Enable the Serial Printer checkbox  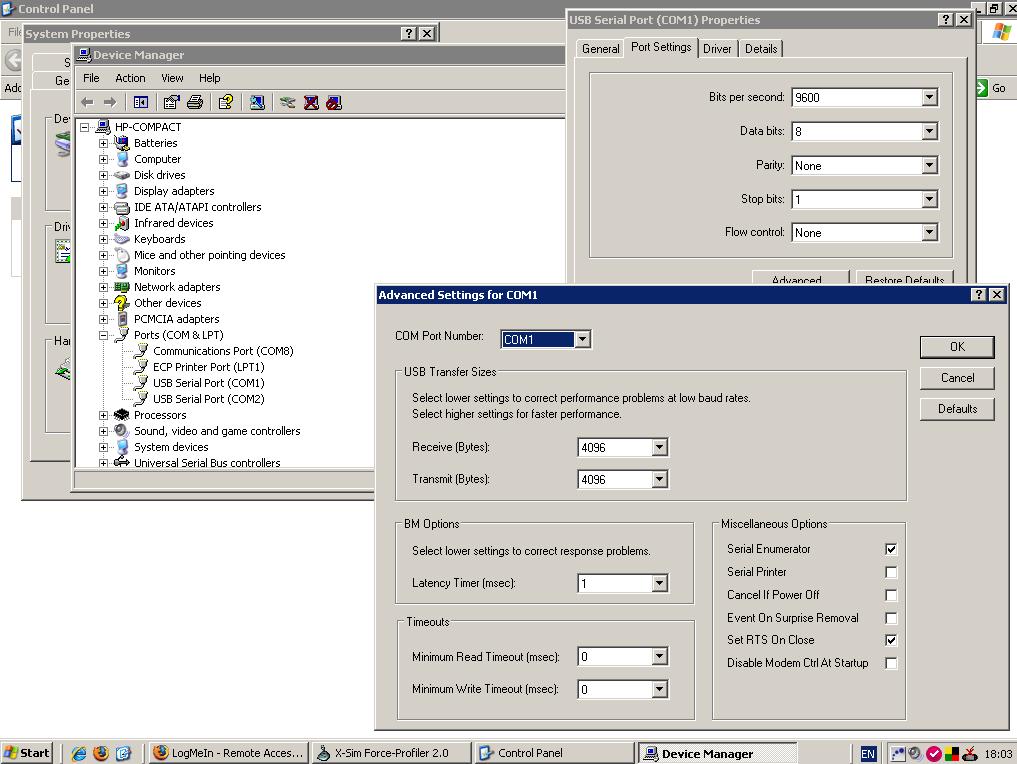(891, 572)
